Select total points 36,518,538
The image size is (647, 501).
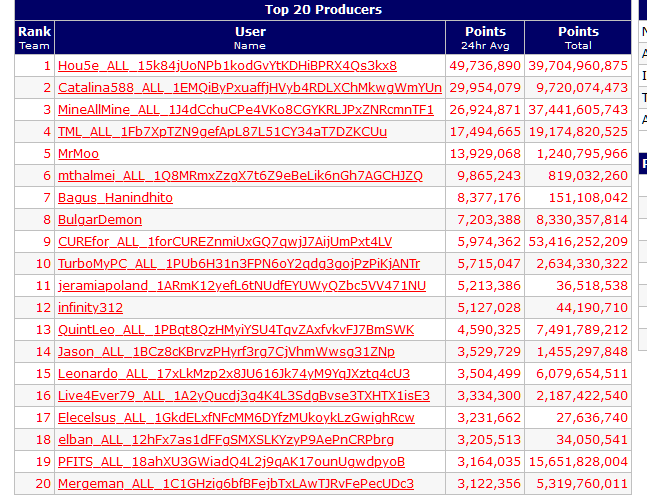[592, 286]
